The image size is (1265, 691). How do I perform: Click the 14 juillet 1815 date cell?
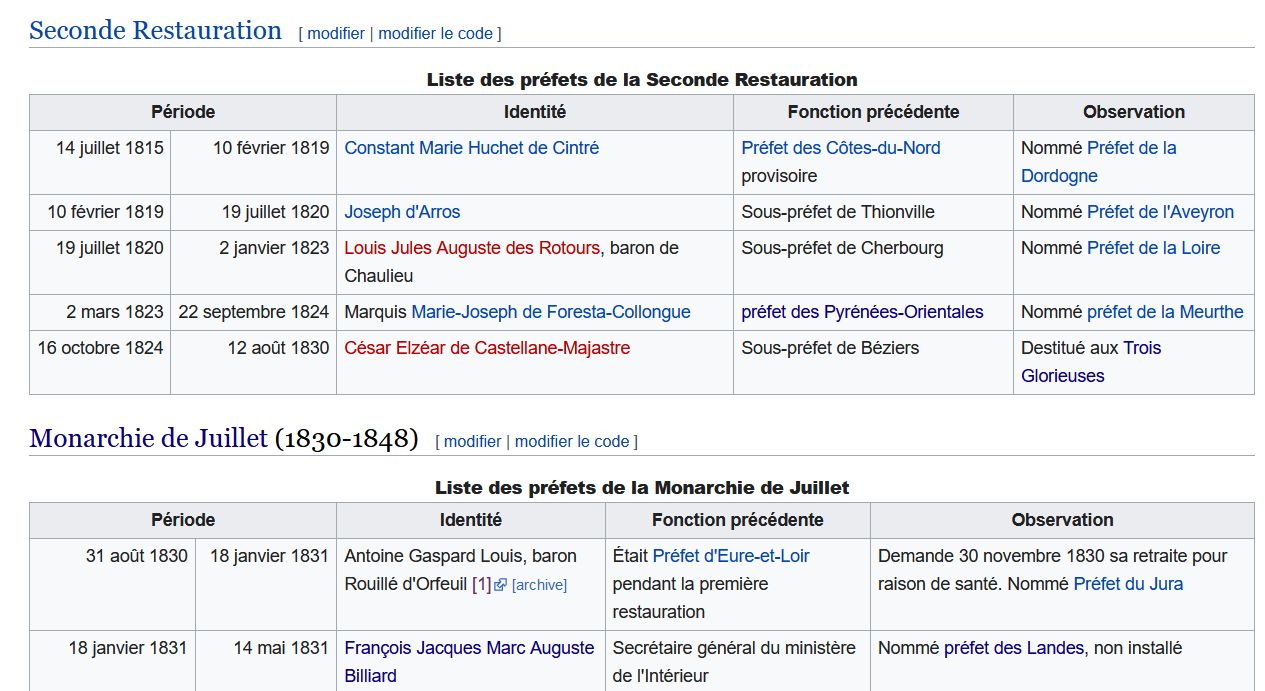(100, 162)
